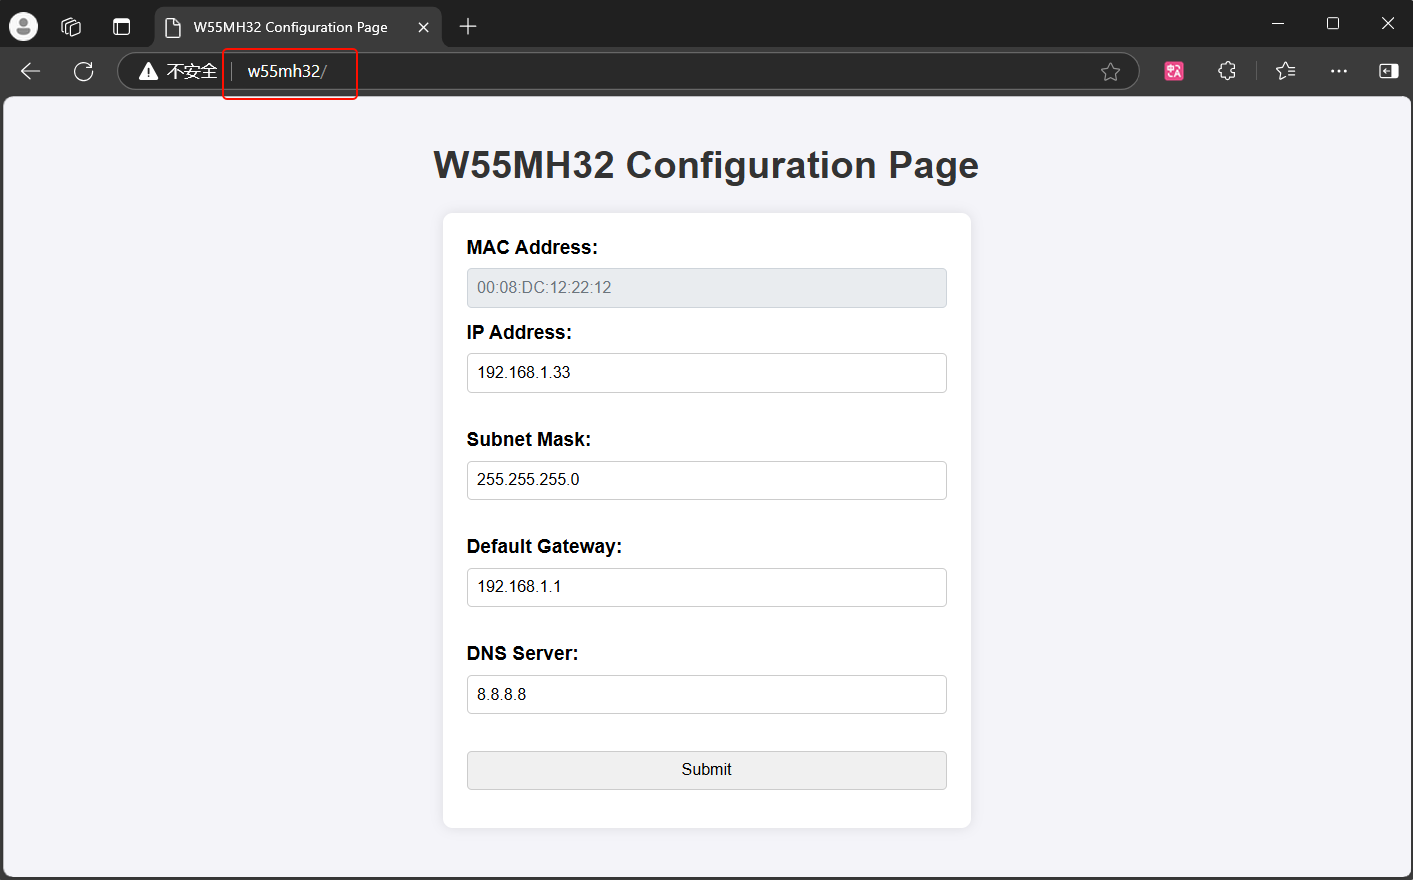Click the pink translate extension icon
Viewport: 1413px width, 880px height.
coord(1174,71)
